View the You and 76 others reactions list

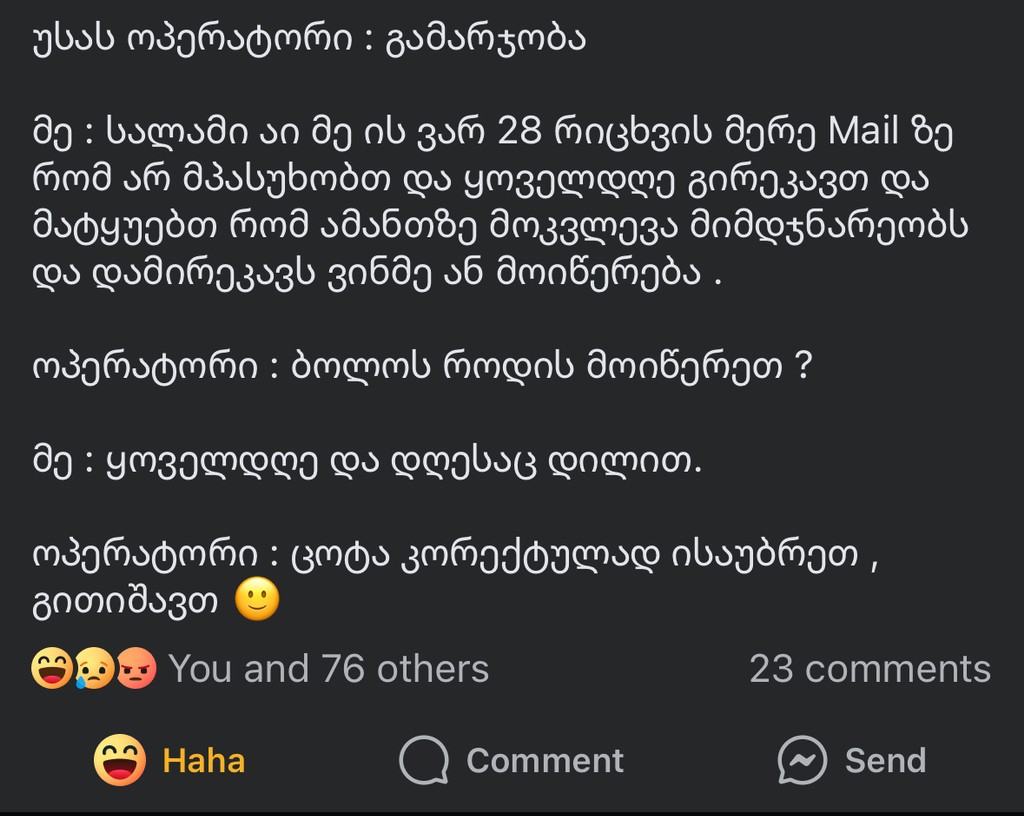(328, 669)
